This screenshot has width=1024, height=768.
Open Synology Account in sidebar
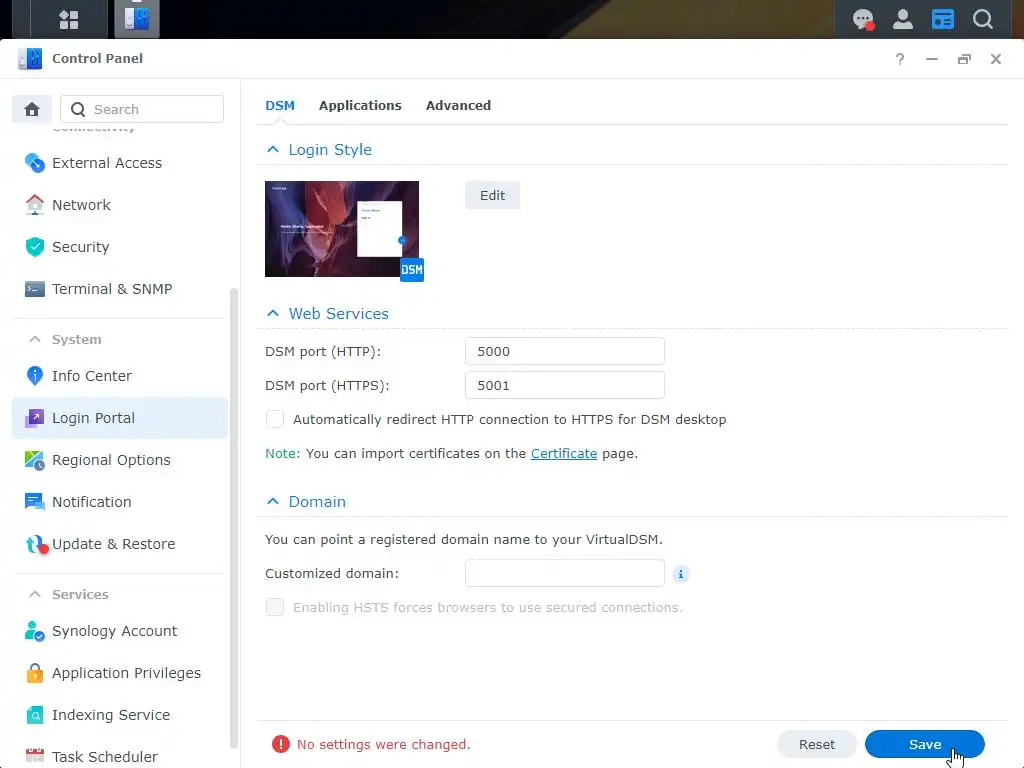[120, 631]
